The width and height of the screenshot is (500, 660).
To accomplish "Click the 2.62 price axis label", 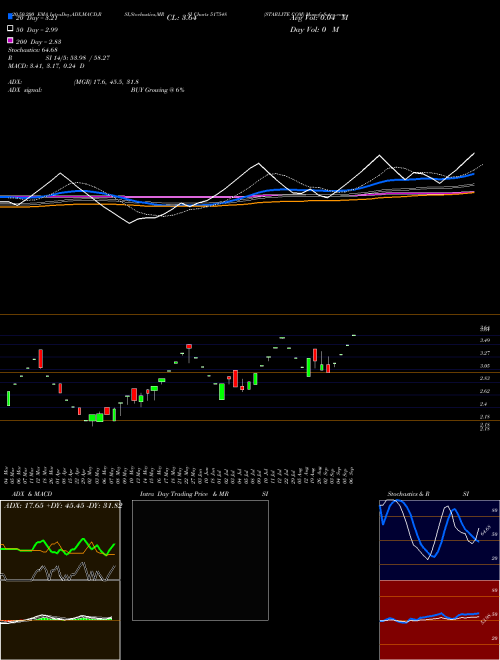I will 485,391.
